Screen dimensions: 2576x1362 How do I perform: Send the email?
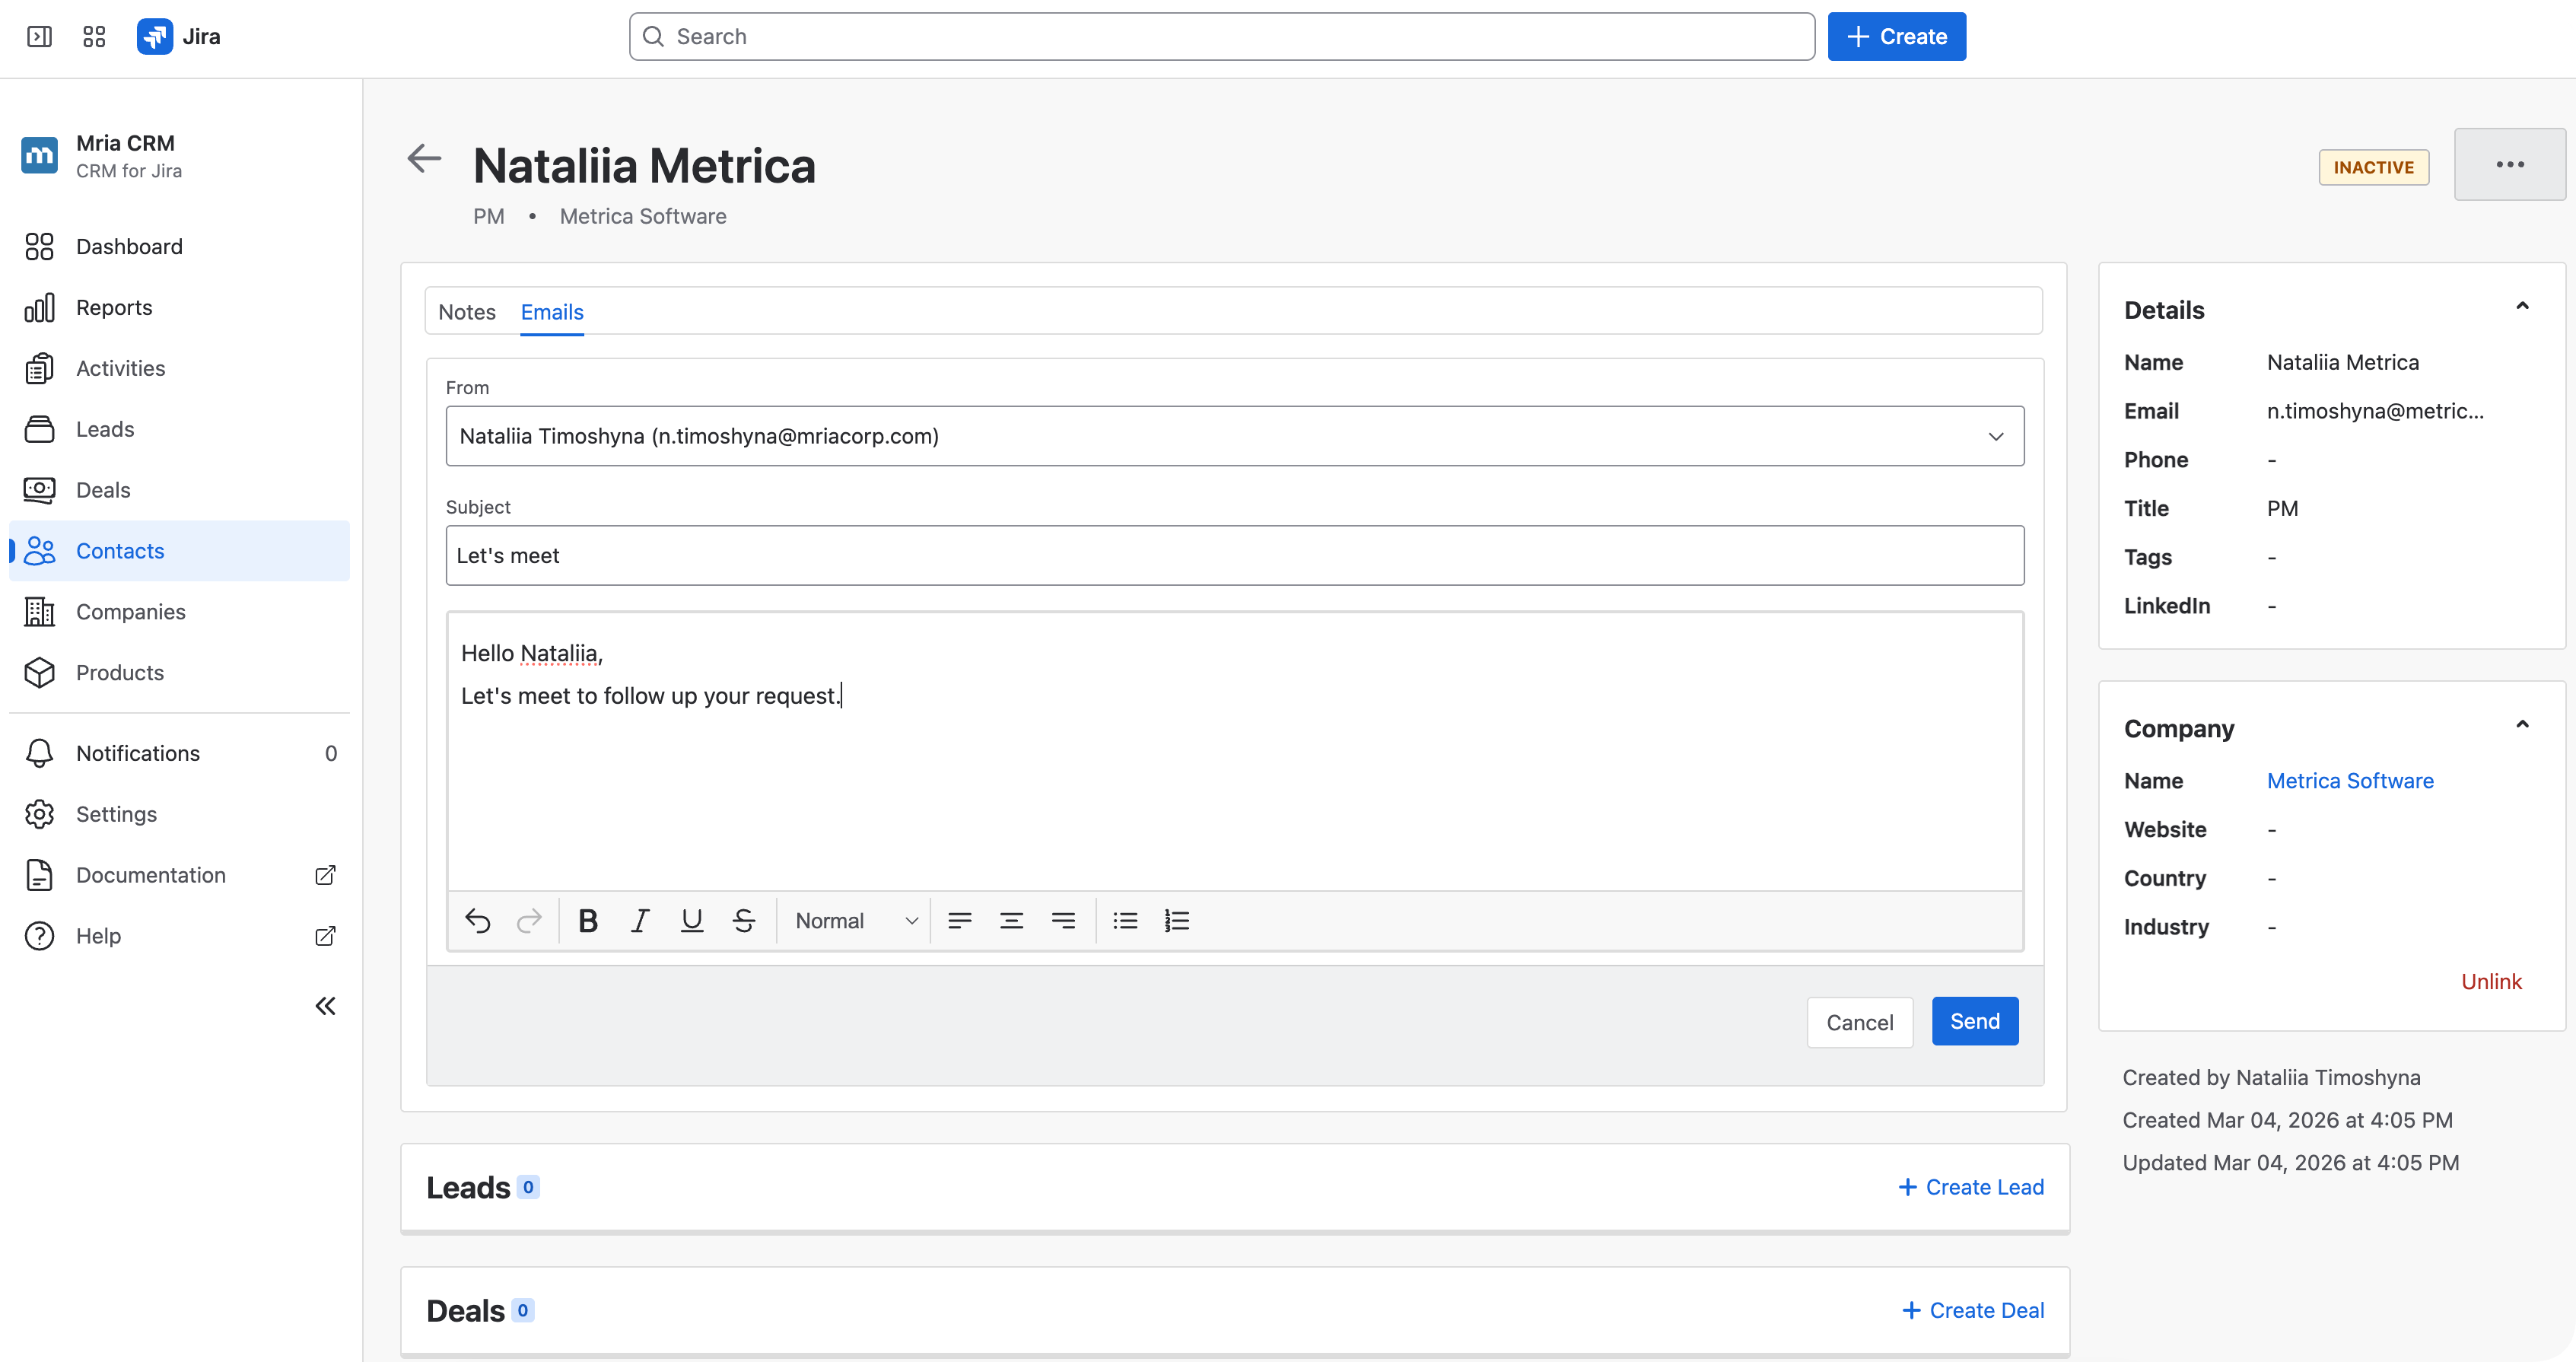click(x=1974, y=1022)
